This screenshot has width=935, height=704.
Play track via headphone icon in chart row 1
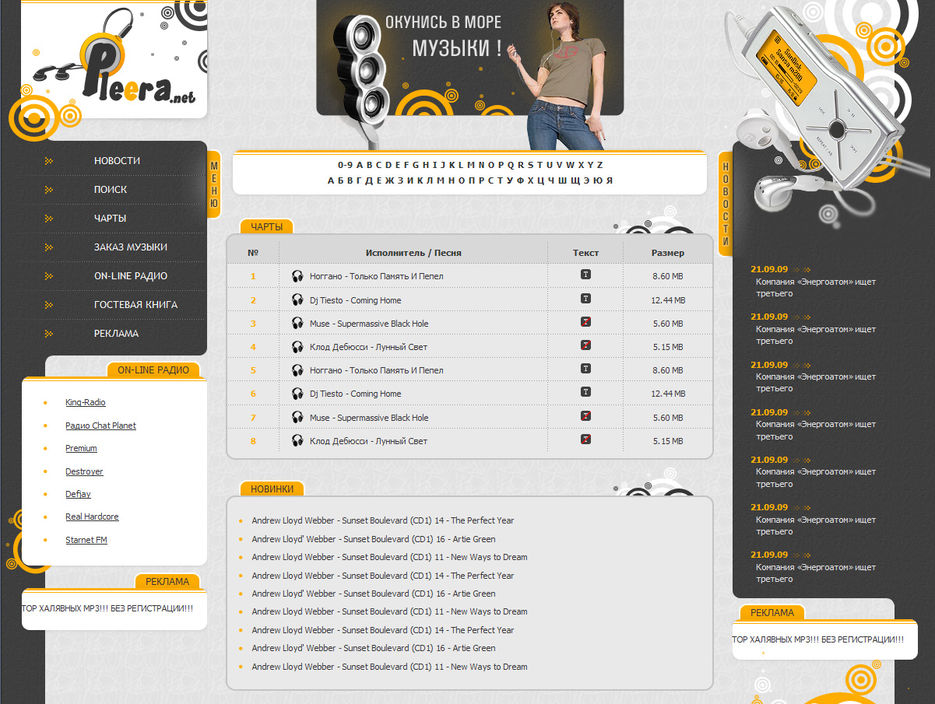(298, 276)
